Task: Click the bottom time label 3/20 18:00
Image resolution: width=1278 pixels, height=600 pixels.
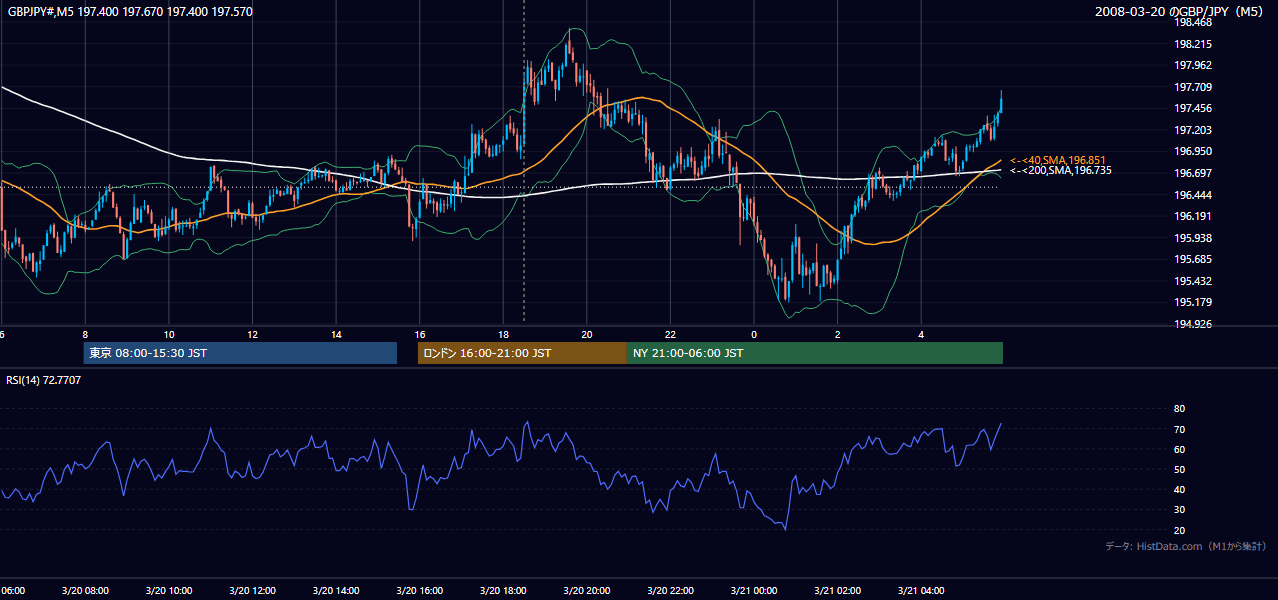Action: click(503, 591)
